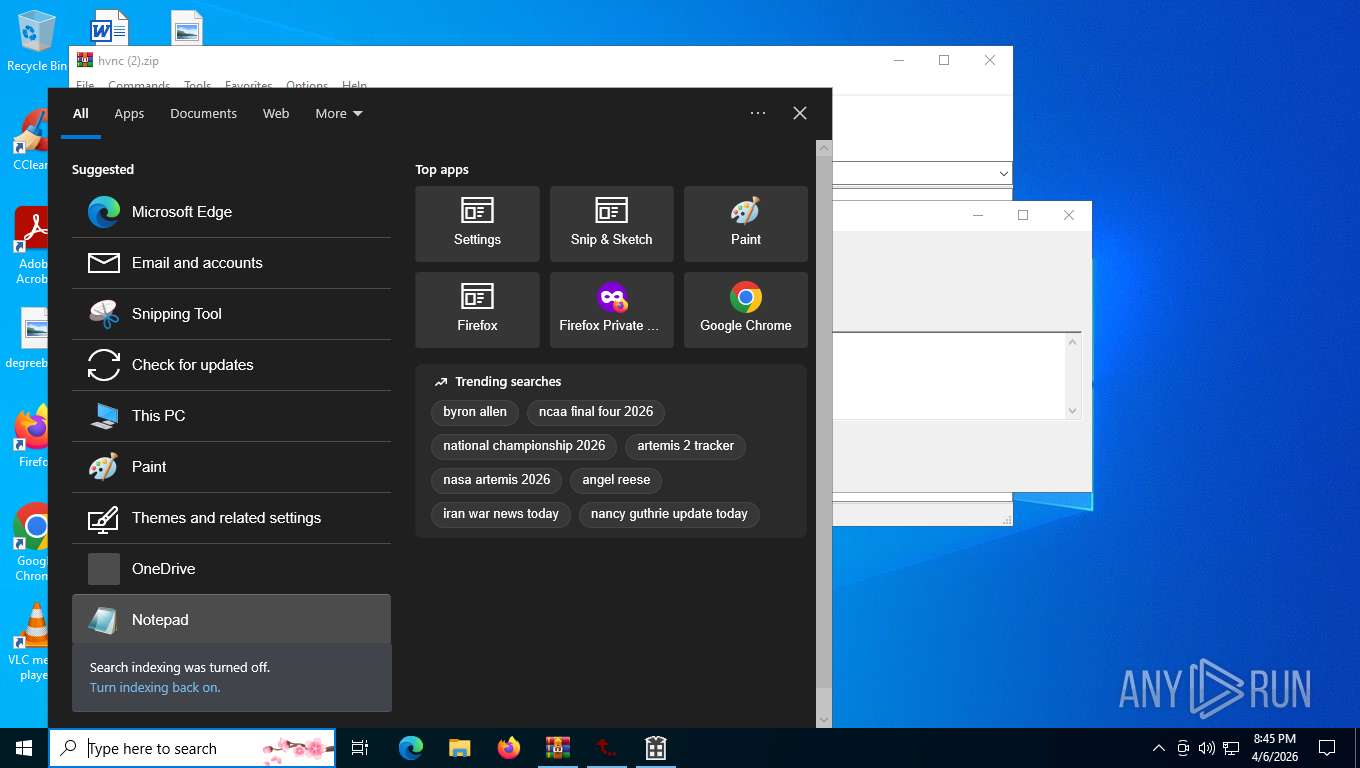Open the last taskbar app icon
The image size is (1360, 768).
(x=656, y=748)
